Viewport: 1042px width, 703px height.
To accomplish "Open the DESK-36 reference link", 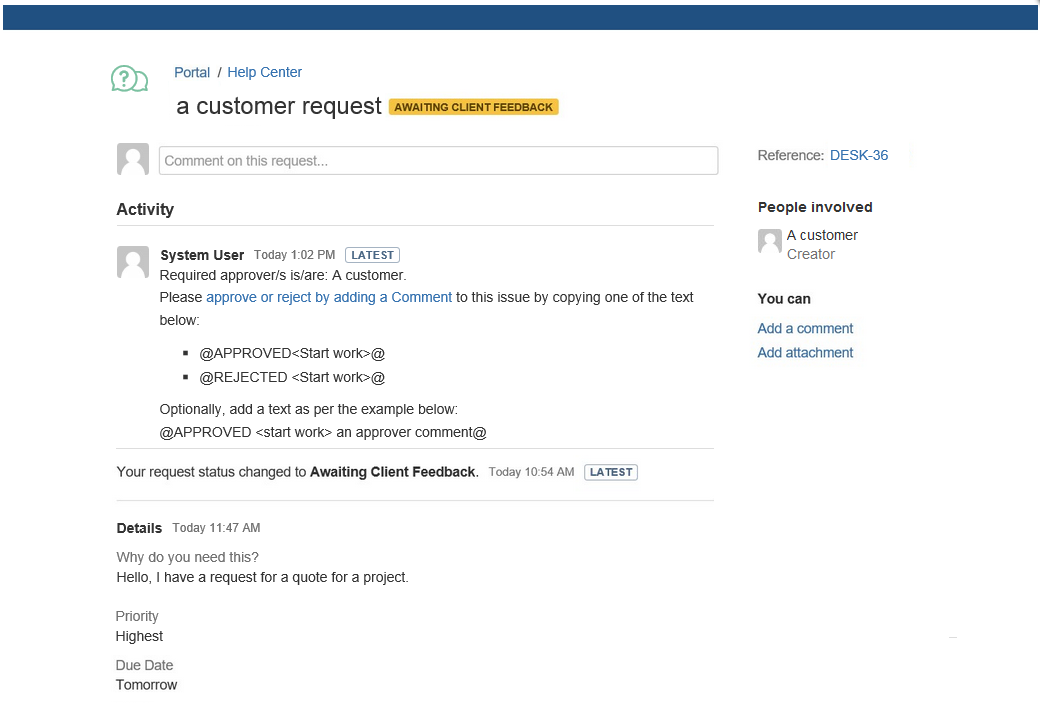I will pyautogui.click(x=858, y=155).
